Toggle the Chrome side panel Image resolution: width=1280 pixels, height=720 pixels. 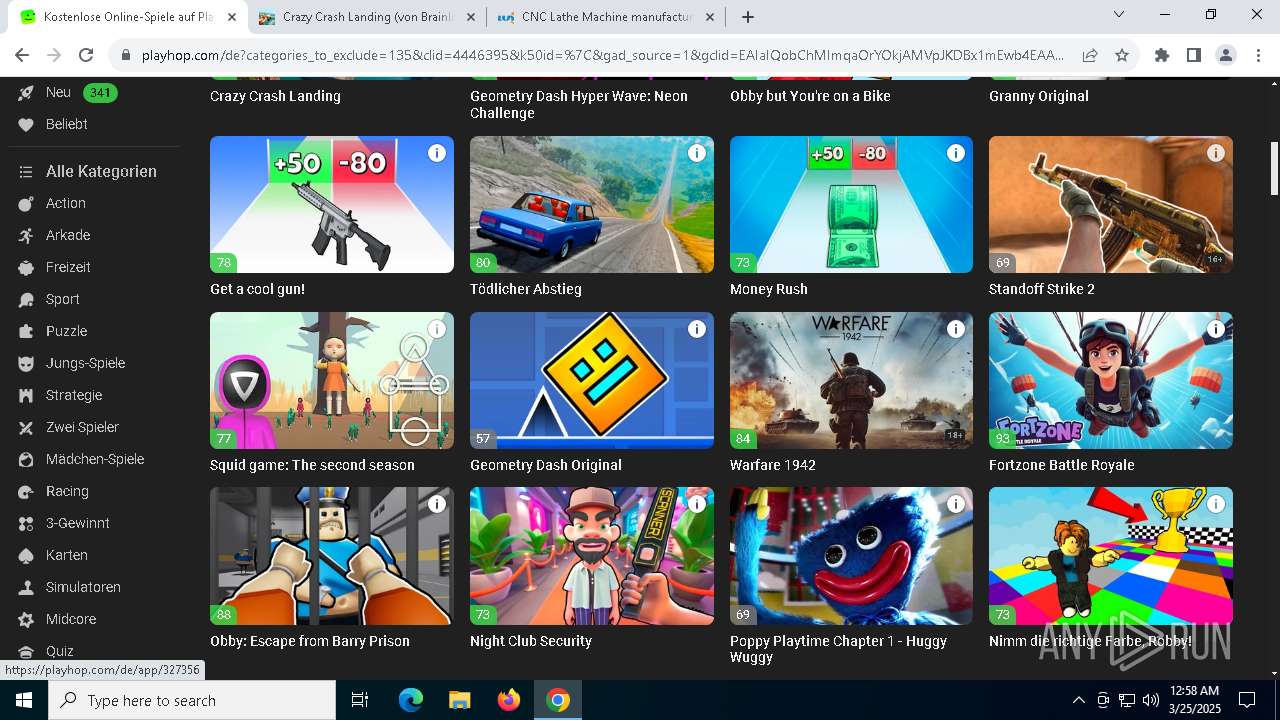click(x=1194, y=55)
